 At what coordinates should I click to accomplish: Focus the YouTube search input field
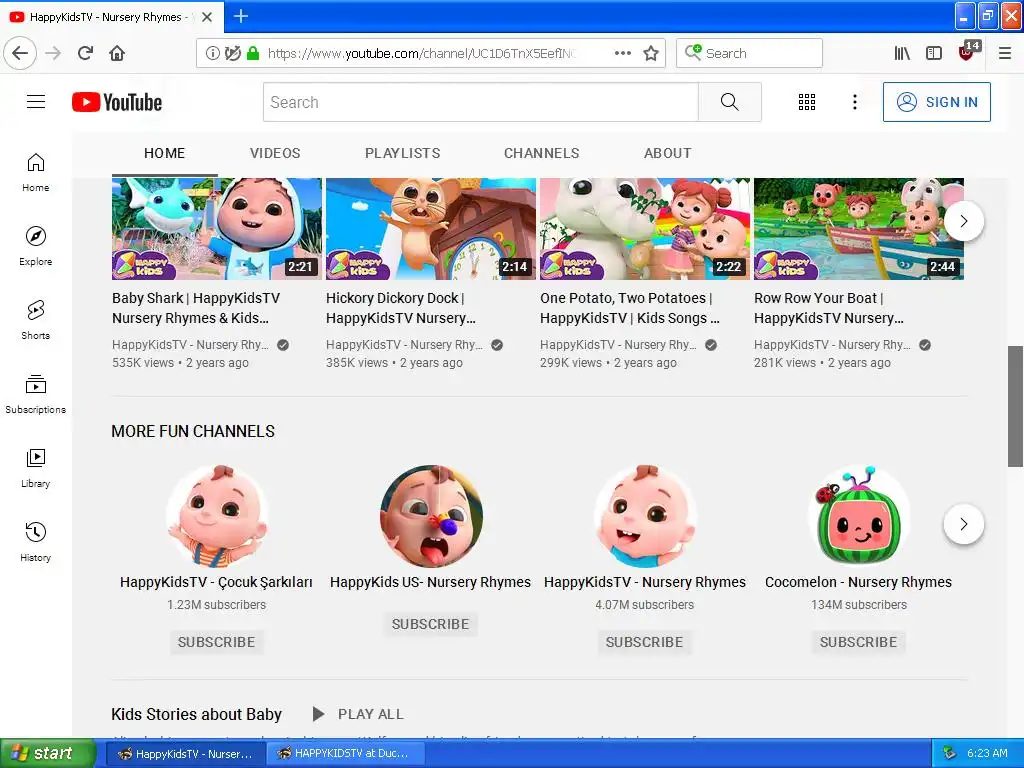coord(481,102)
